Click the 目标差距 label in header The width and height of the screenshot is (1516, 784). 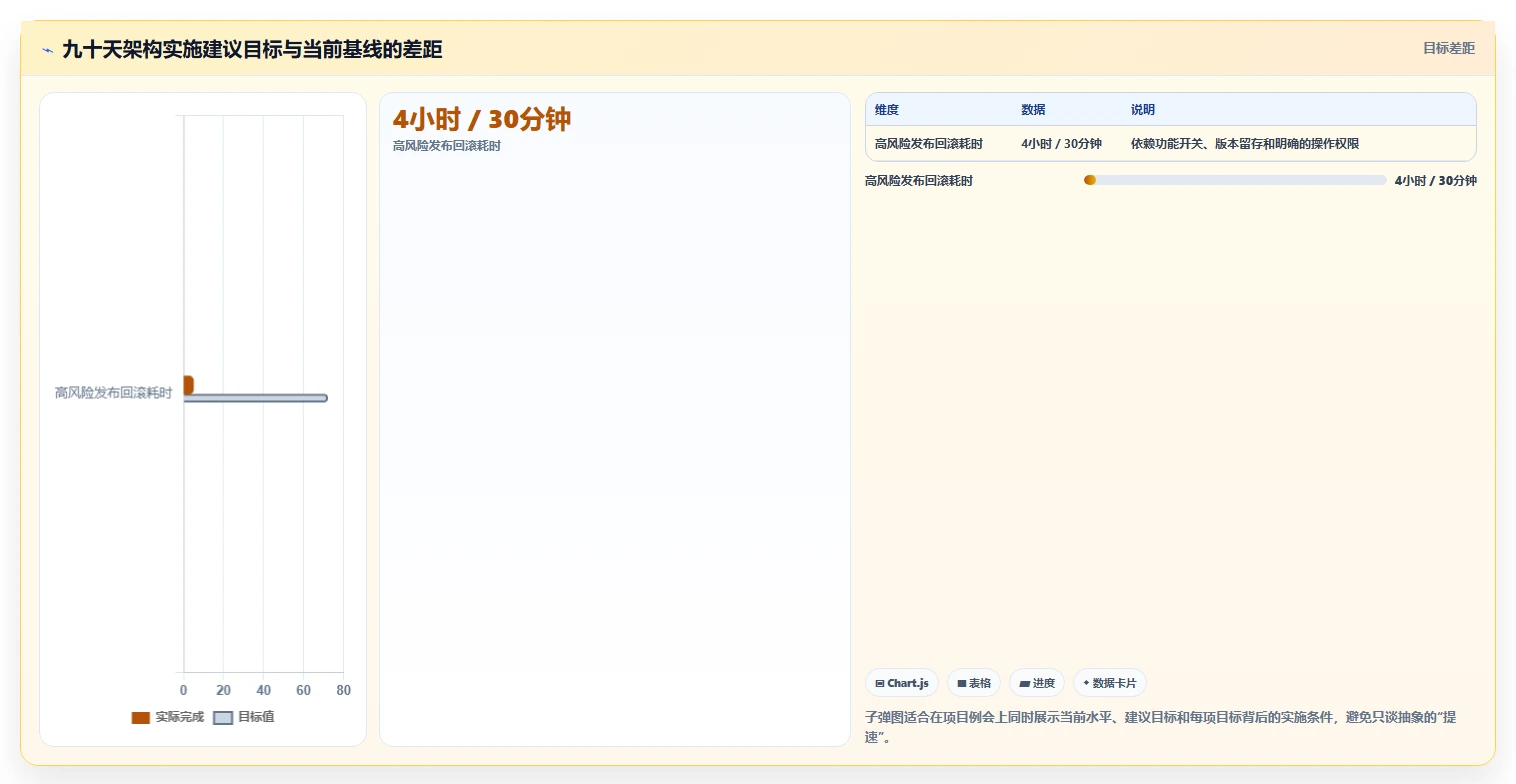[x=1449, y=48]
